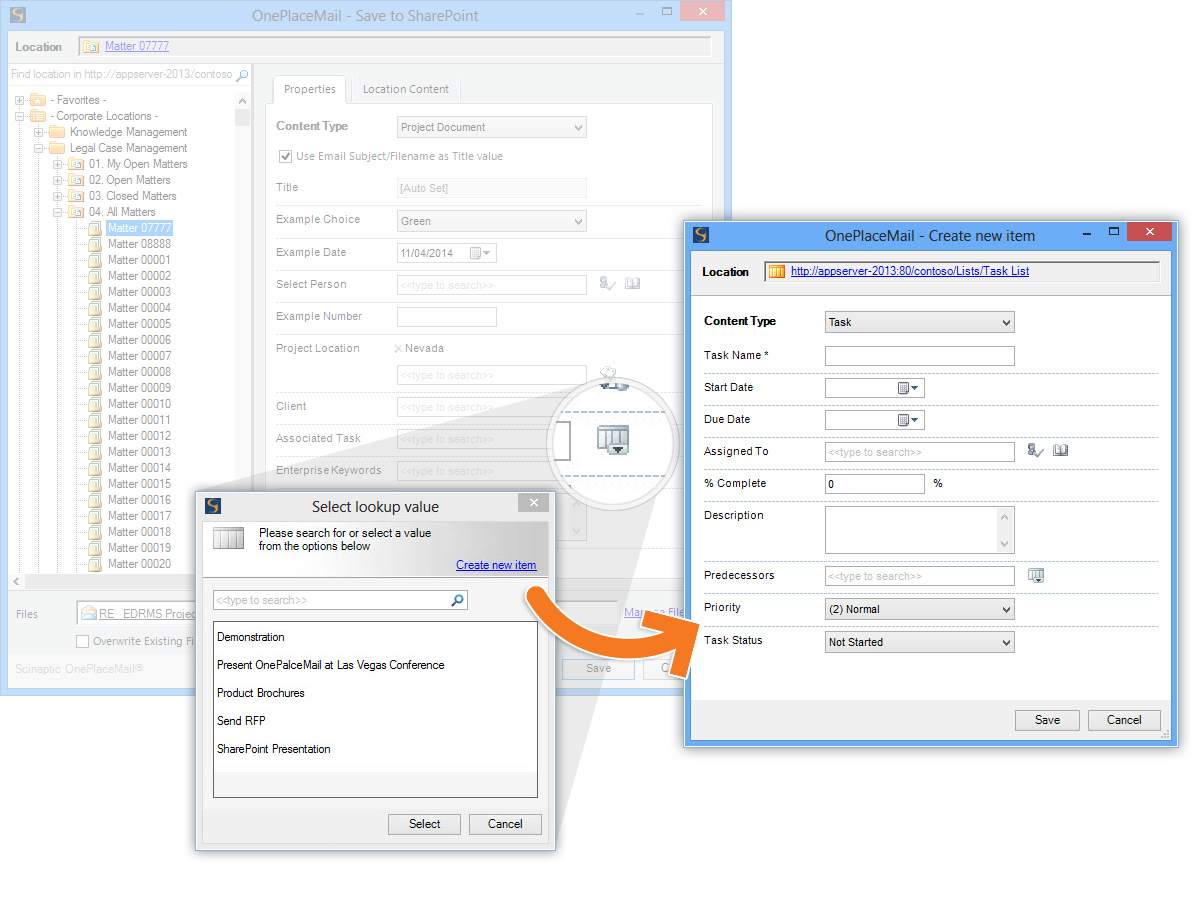This screenshot has height=900, width=1200.
Task: Click the Assigned To search field
Action: pos(920,452)
